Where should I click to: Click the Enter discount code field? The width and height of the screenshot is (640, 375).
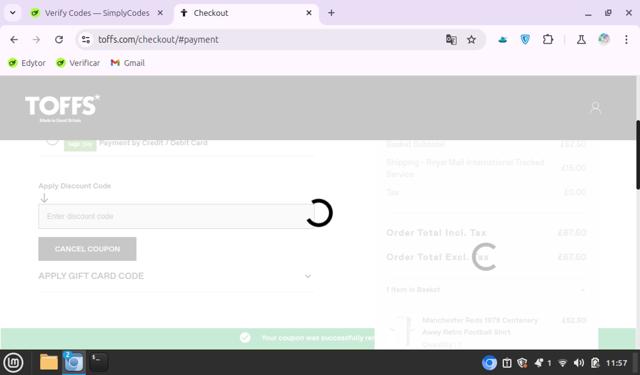176,216
